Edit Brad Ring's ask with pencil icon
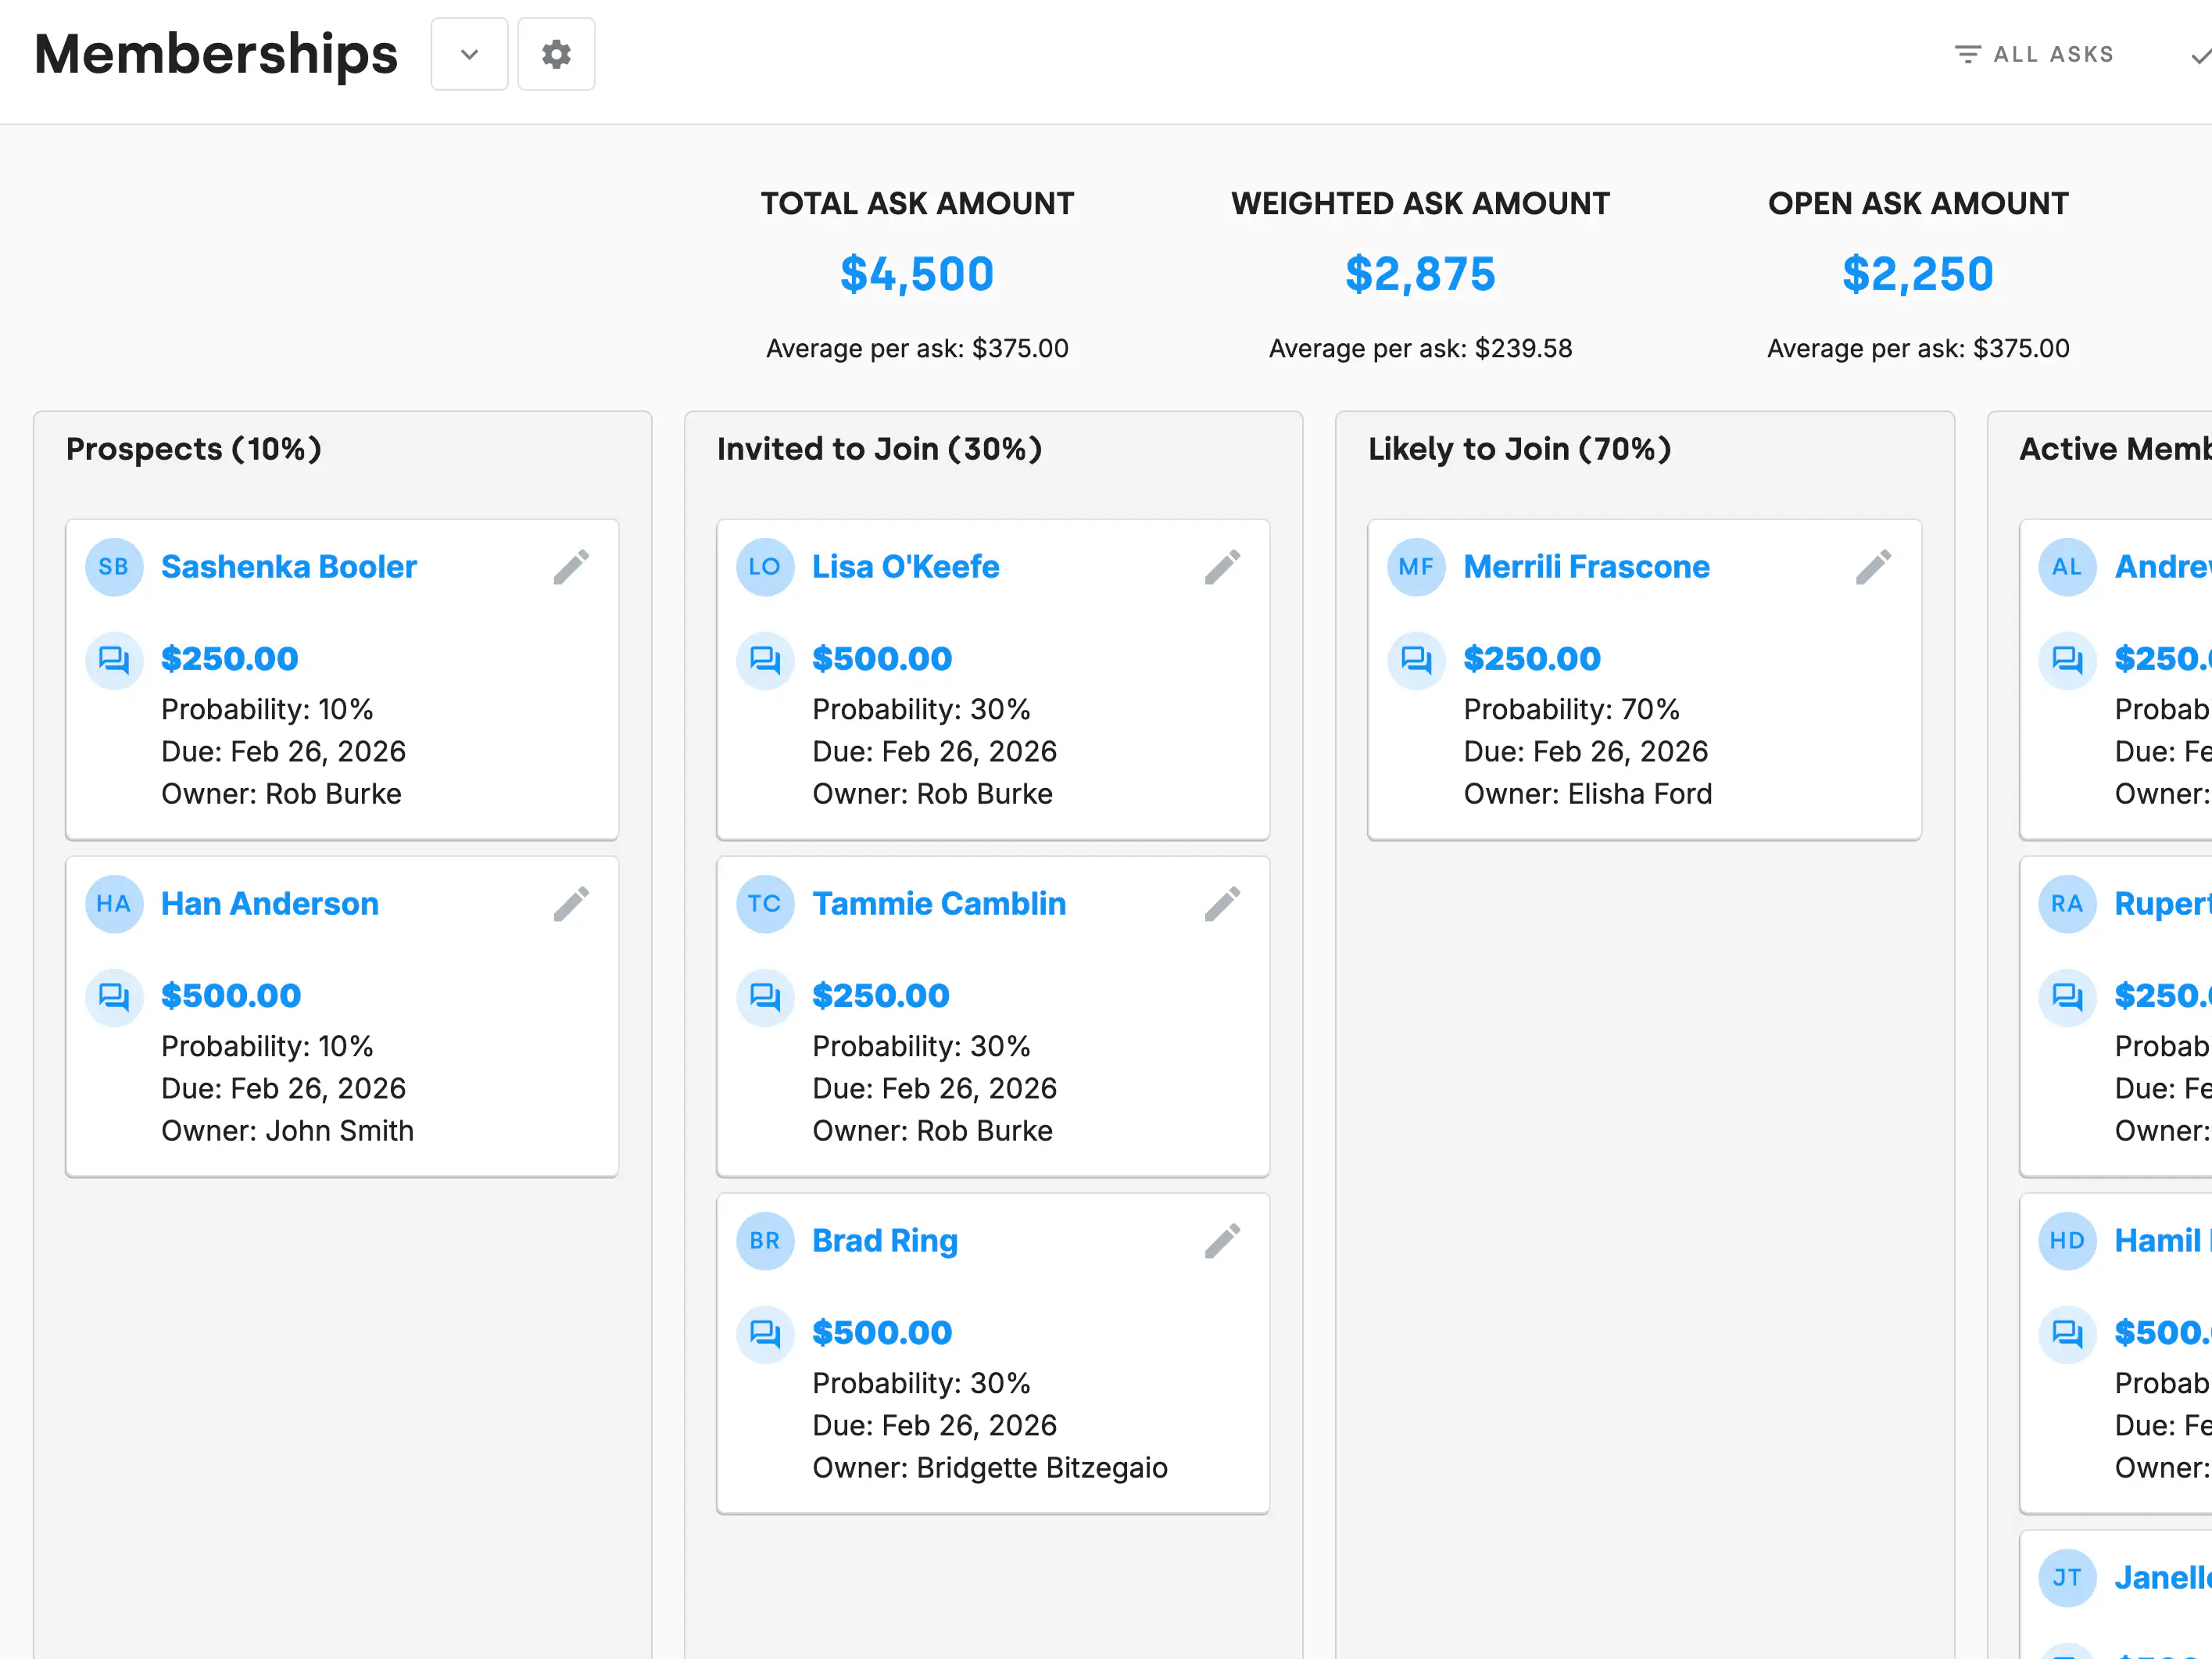The height and width of the screenshot is (1659, 2212). tap(1222, 1241)
